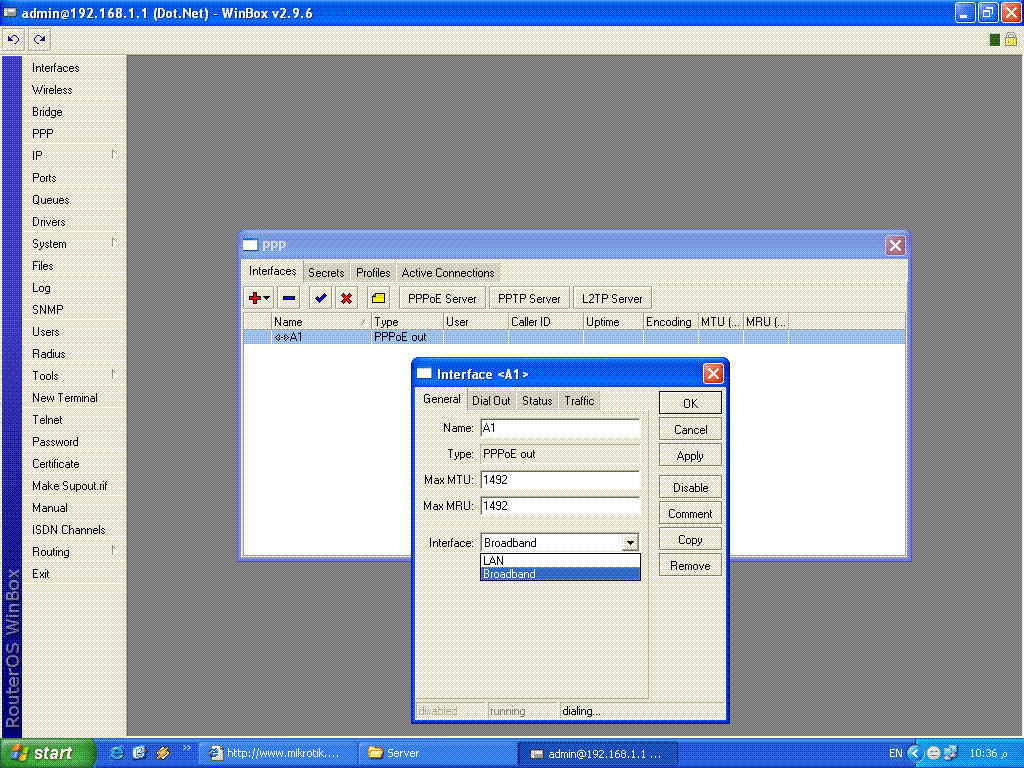1024x768 pixels.
Task: Click the Redo icon in WinBox toolbar
Action: 39,40
